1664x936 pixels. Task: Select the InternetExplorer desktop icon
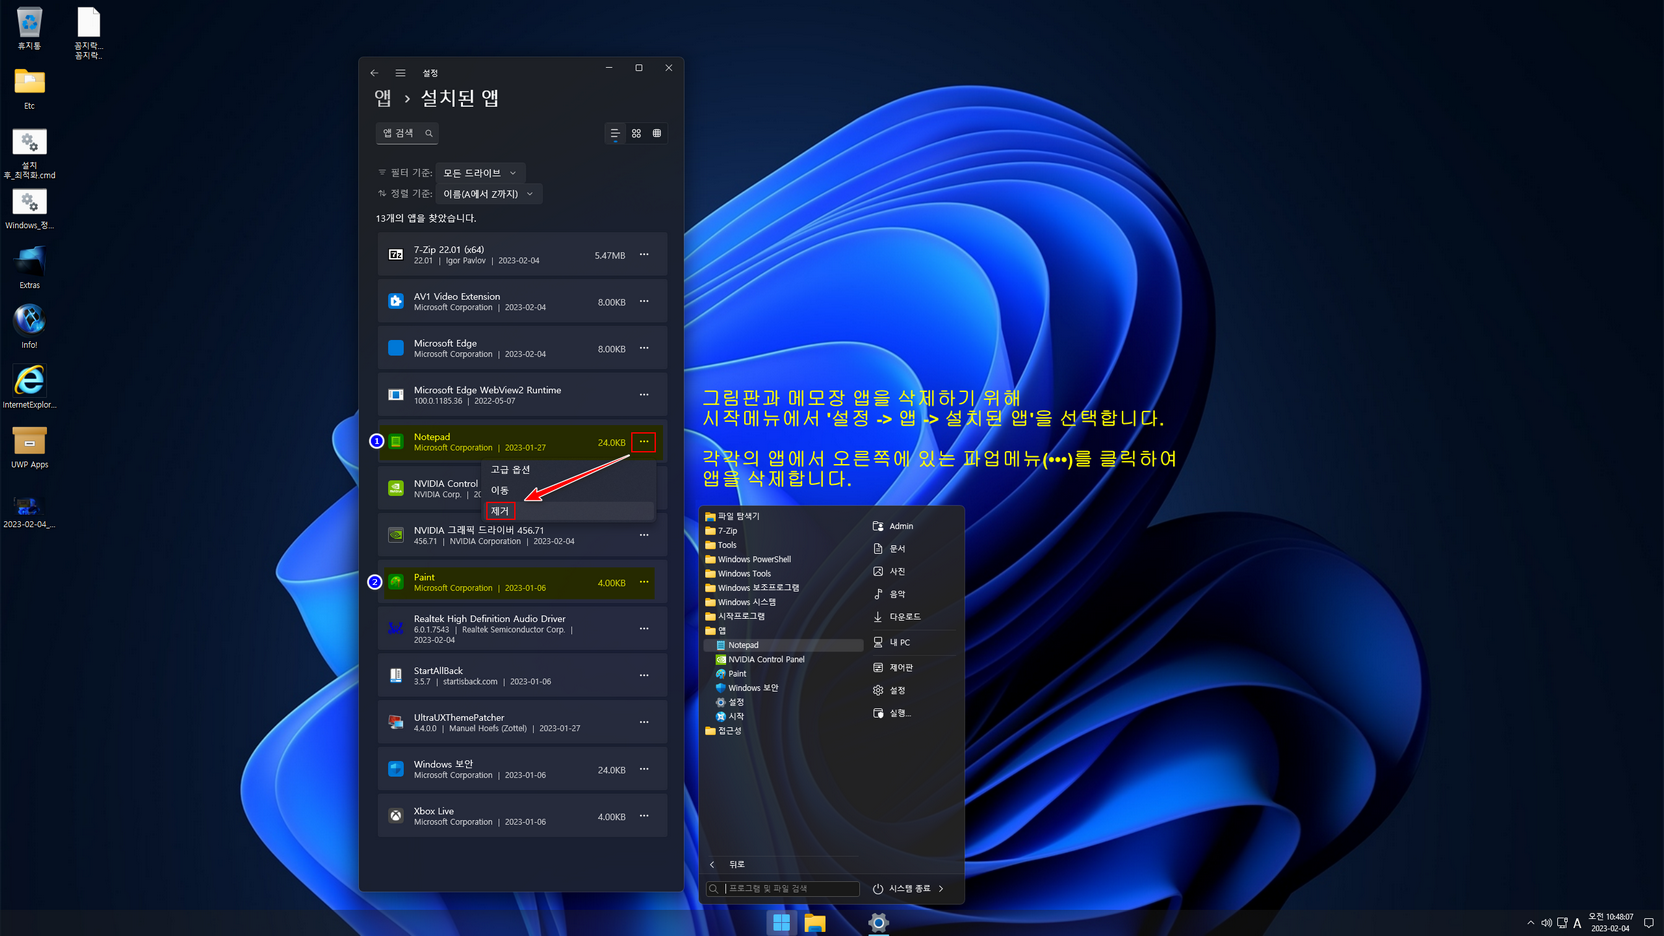click(x=29, y=387)
